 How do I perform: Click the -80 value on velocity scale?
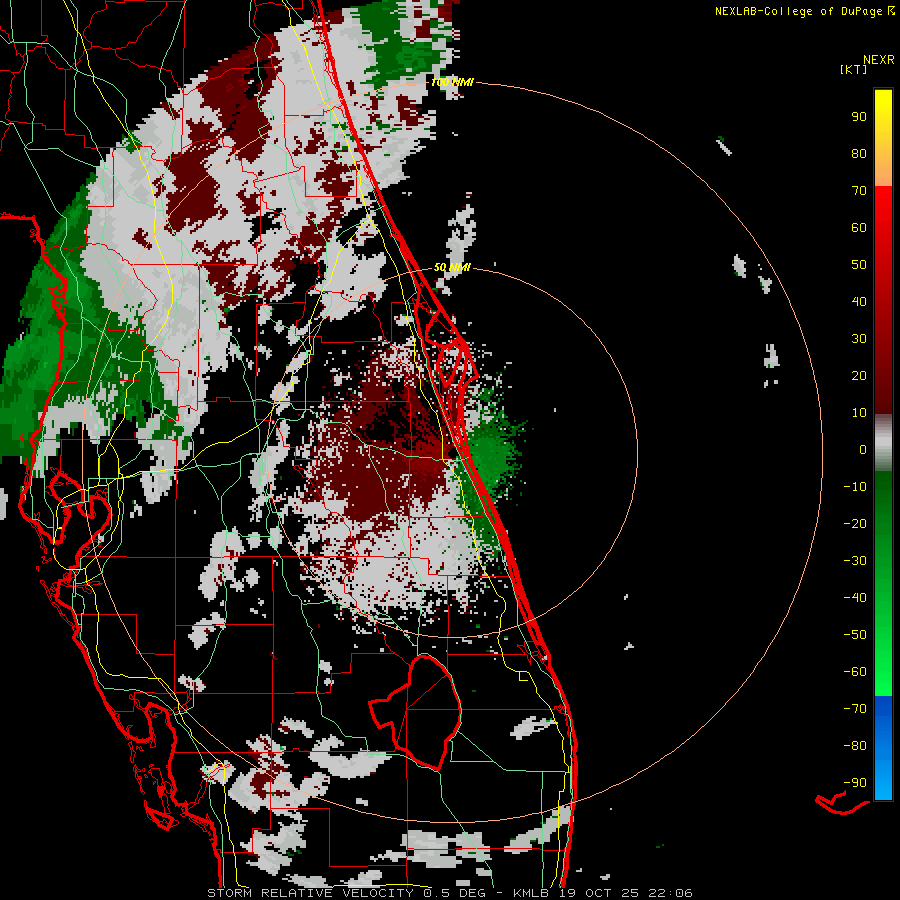pos(855,746)
